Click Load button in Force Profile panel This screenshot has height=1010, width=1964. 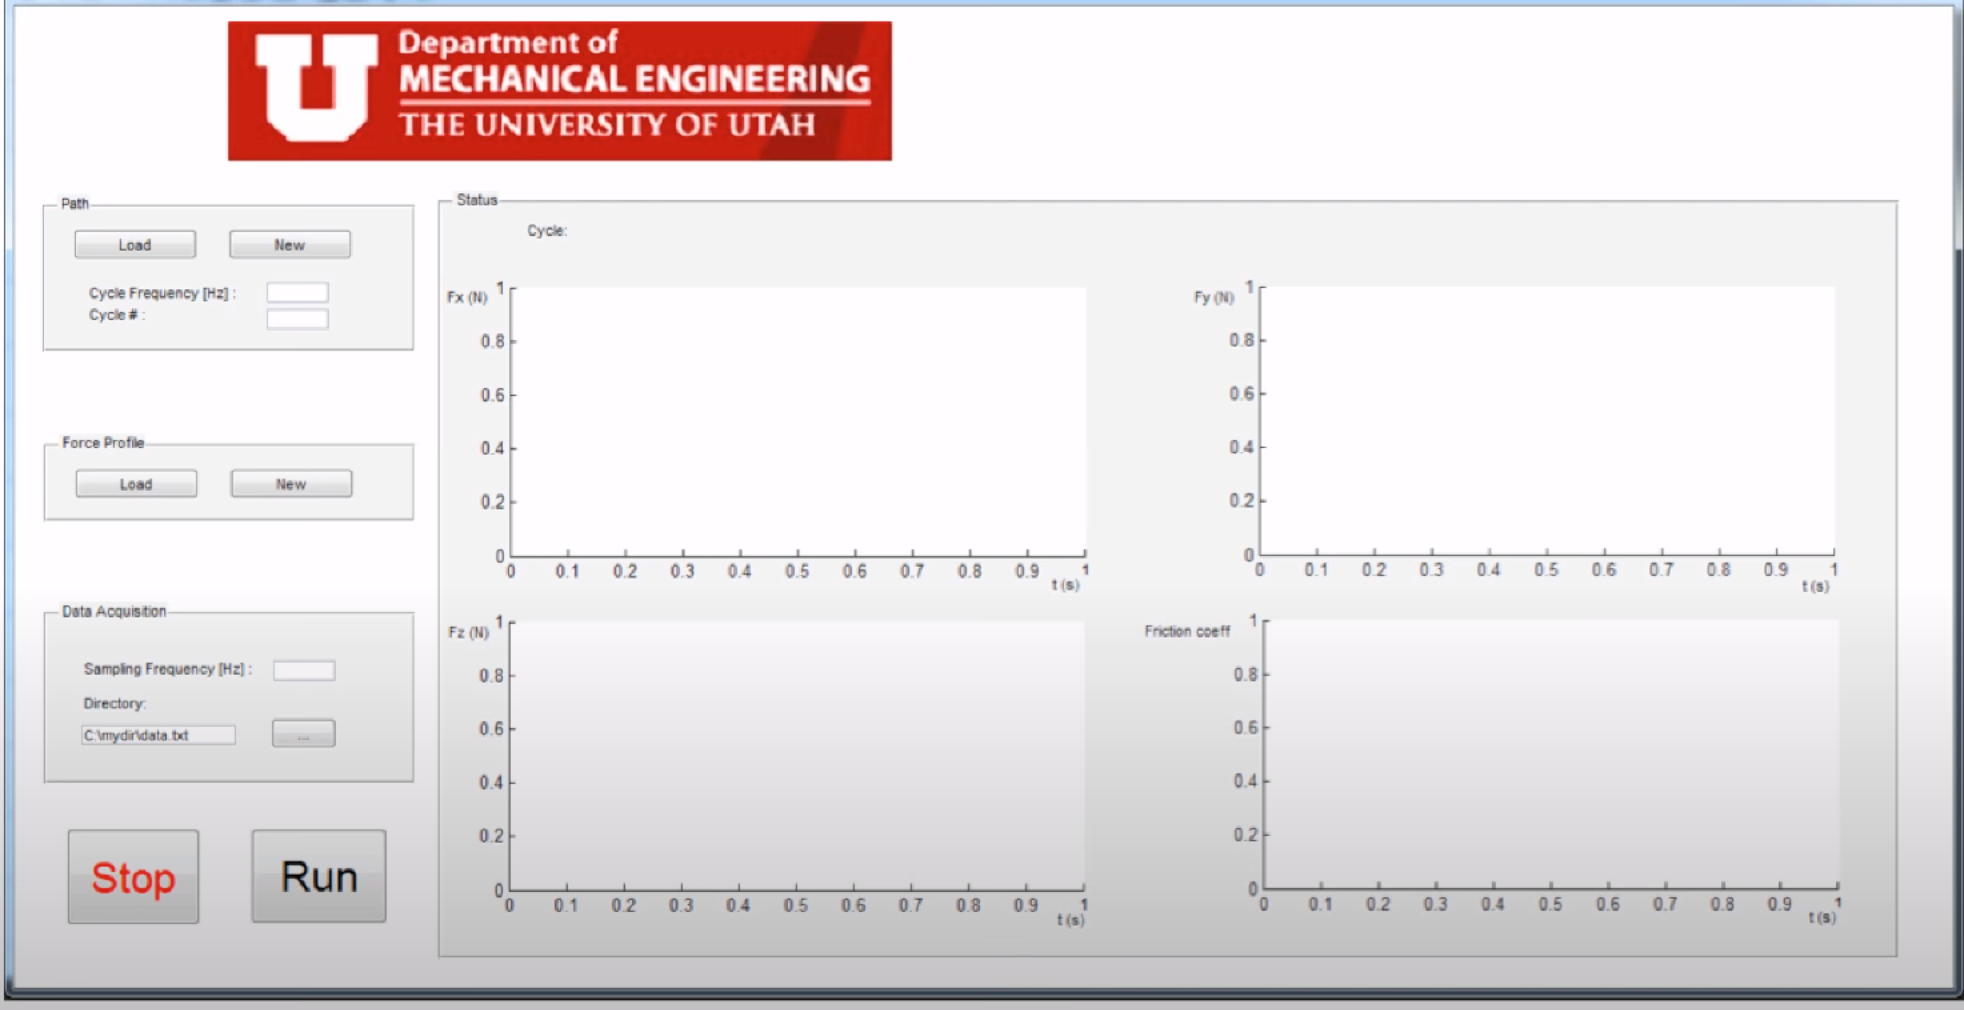pos(136,484)
